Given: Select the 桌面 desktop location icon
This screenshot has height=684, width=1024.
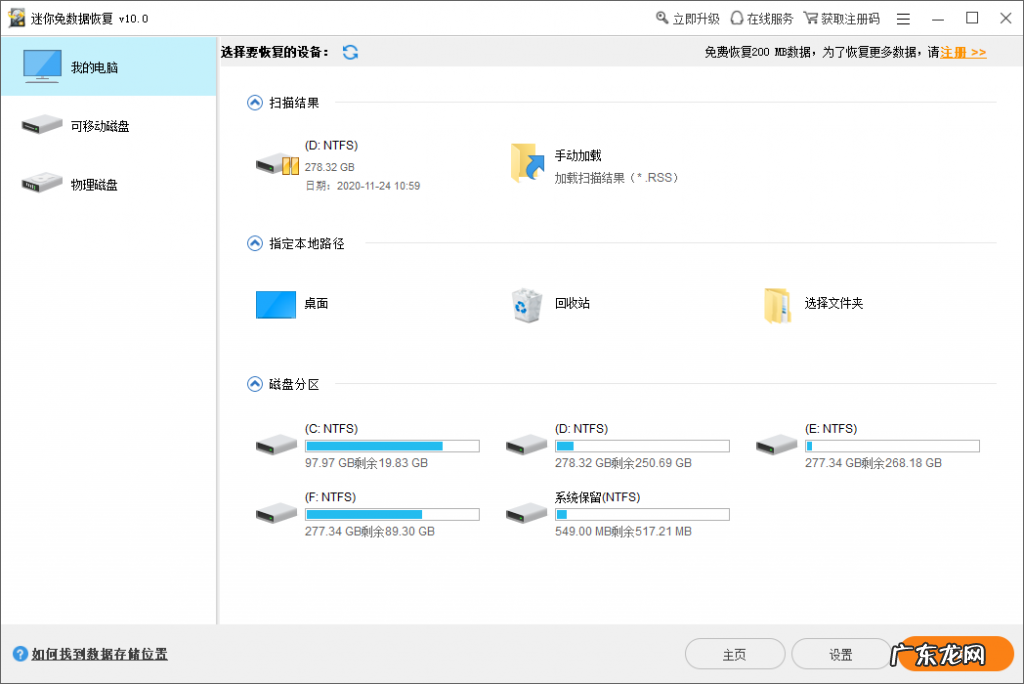Looking at the screenshot, I should [275, 304].
